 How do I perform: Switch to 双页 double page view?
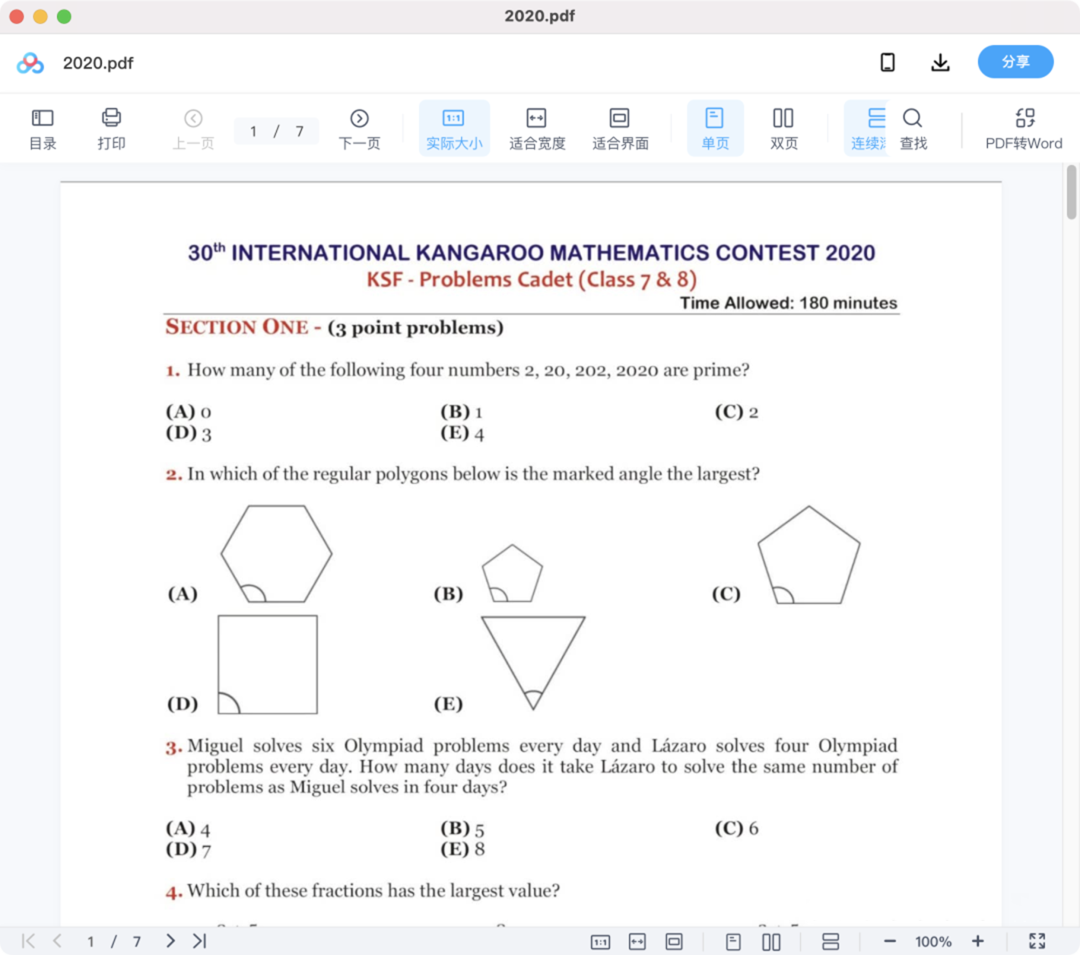click(784, 129)
